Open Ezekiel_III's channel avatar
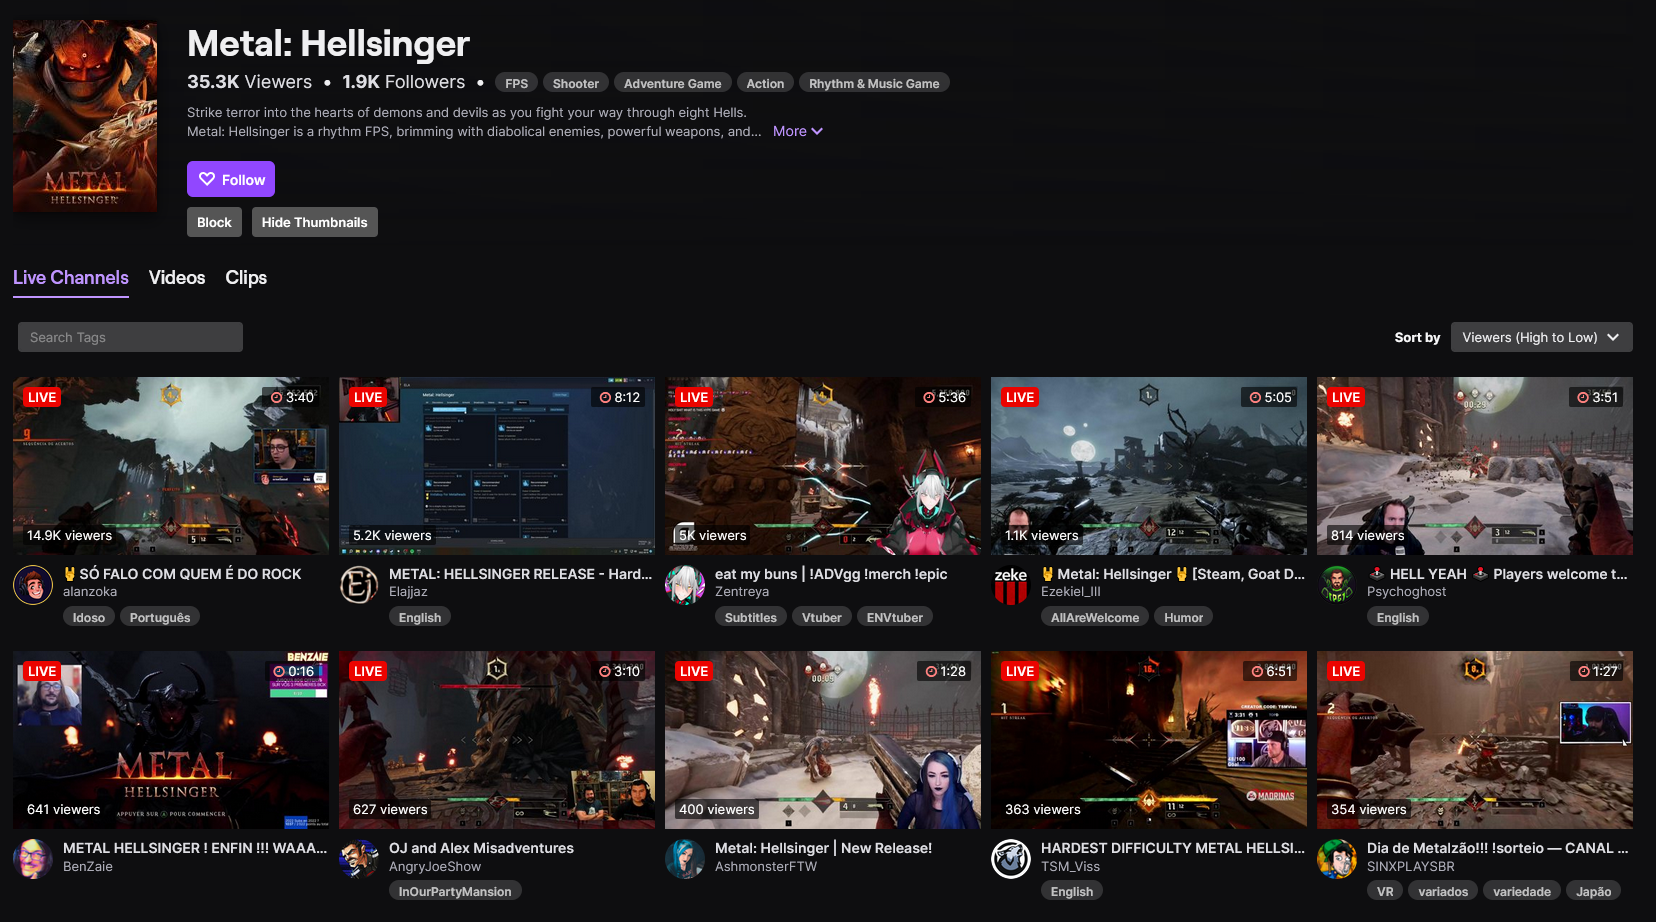Screen dimensions: 1656x922 pos(1011,584)
